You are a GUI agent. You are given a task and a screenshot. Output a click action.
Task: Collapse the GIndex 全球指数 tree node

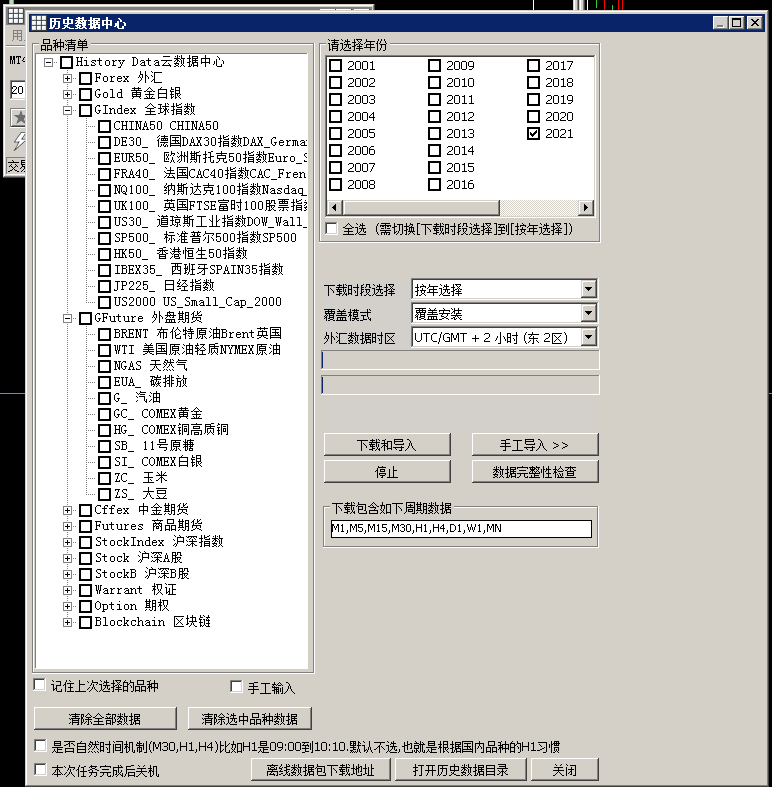pos(68,110)
